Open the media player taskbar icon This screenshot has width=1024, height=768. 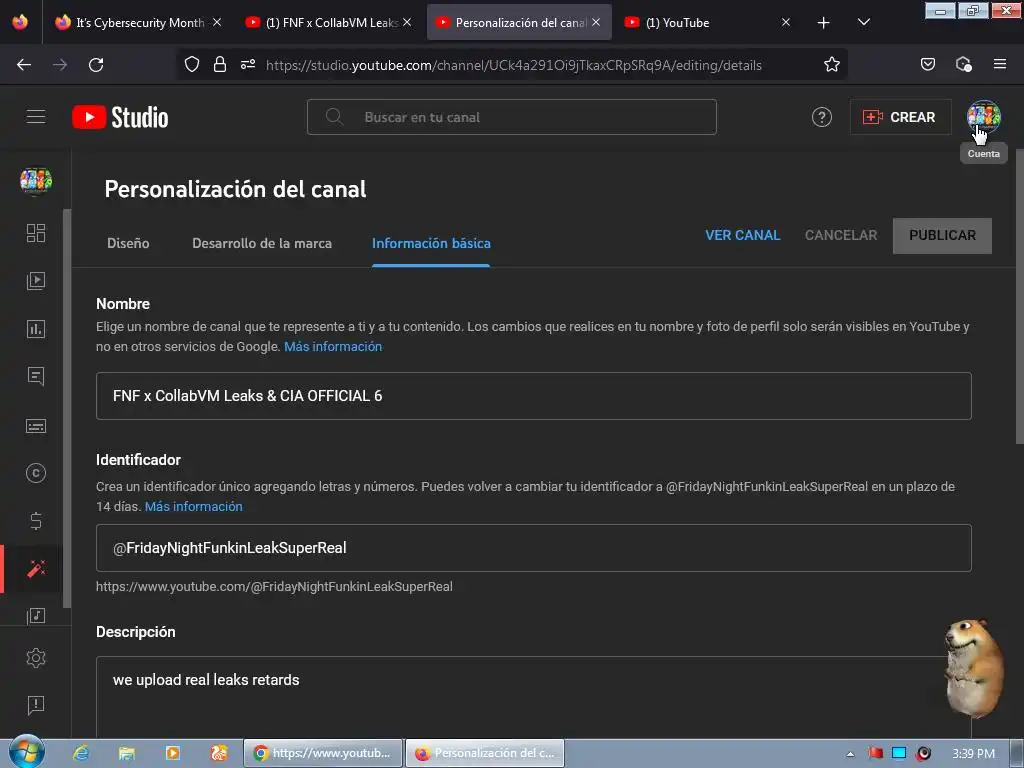173,753
